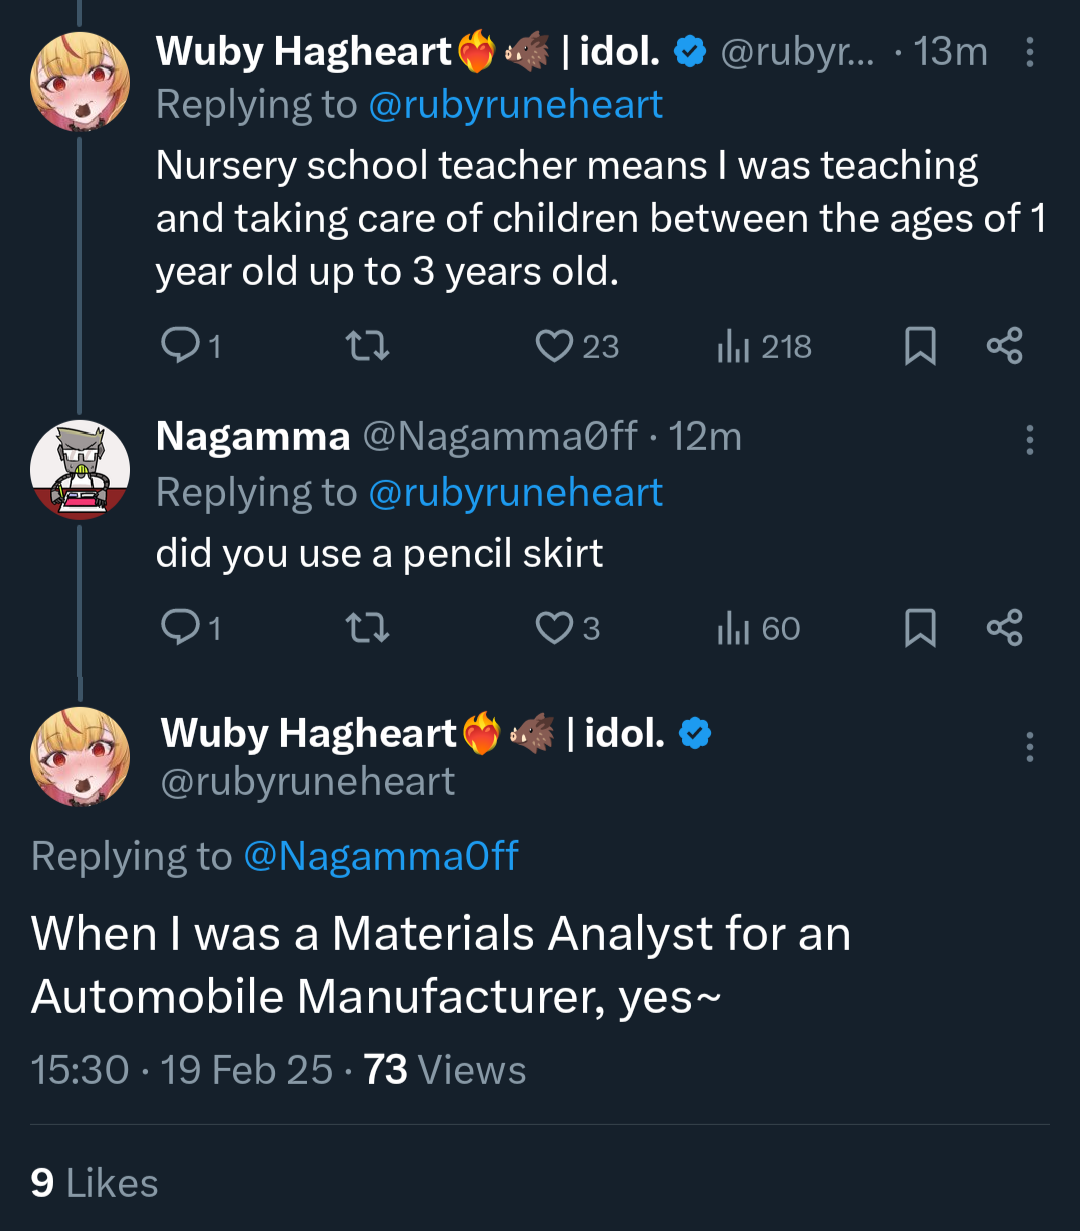Viewport: 1080px width, 1231px height.
Task: Like Nagamma's pencil skirt tweet
Action: tap(554, 628)
